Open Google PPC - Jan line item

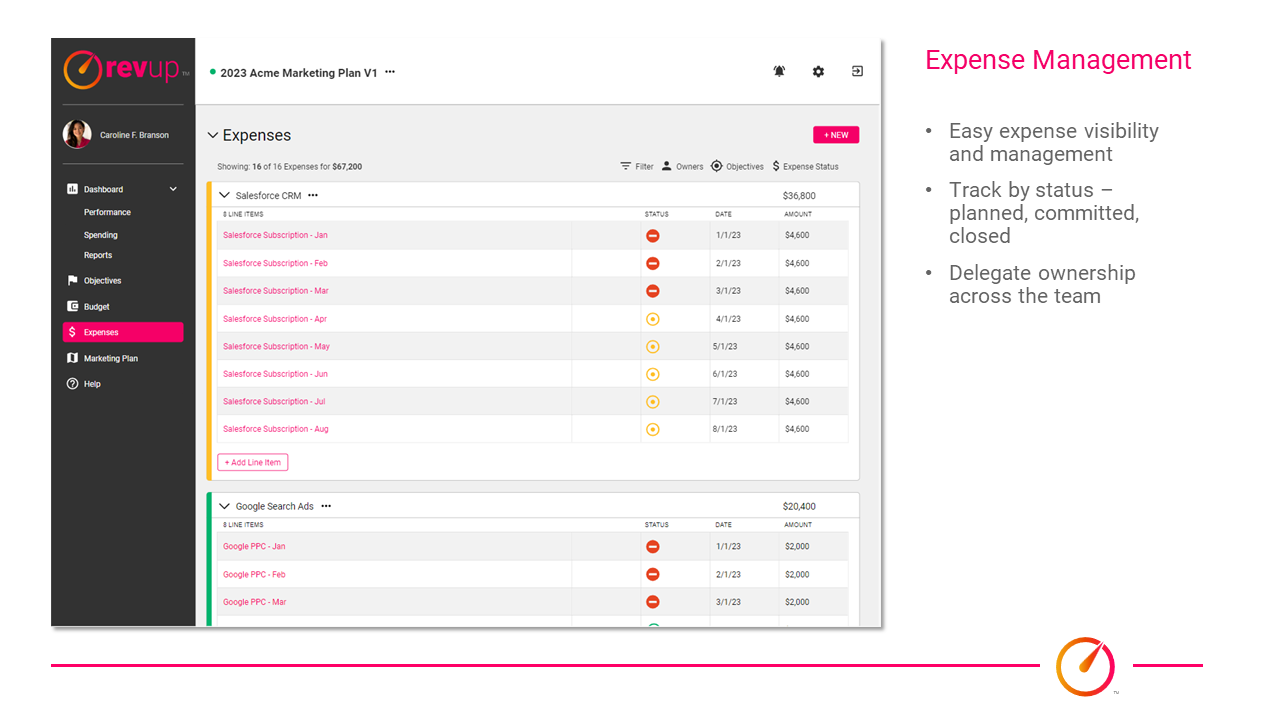pyautogui.click(x=254, y=547)
